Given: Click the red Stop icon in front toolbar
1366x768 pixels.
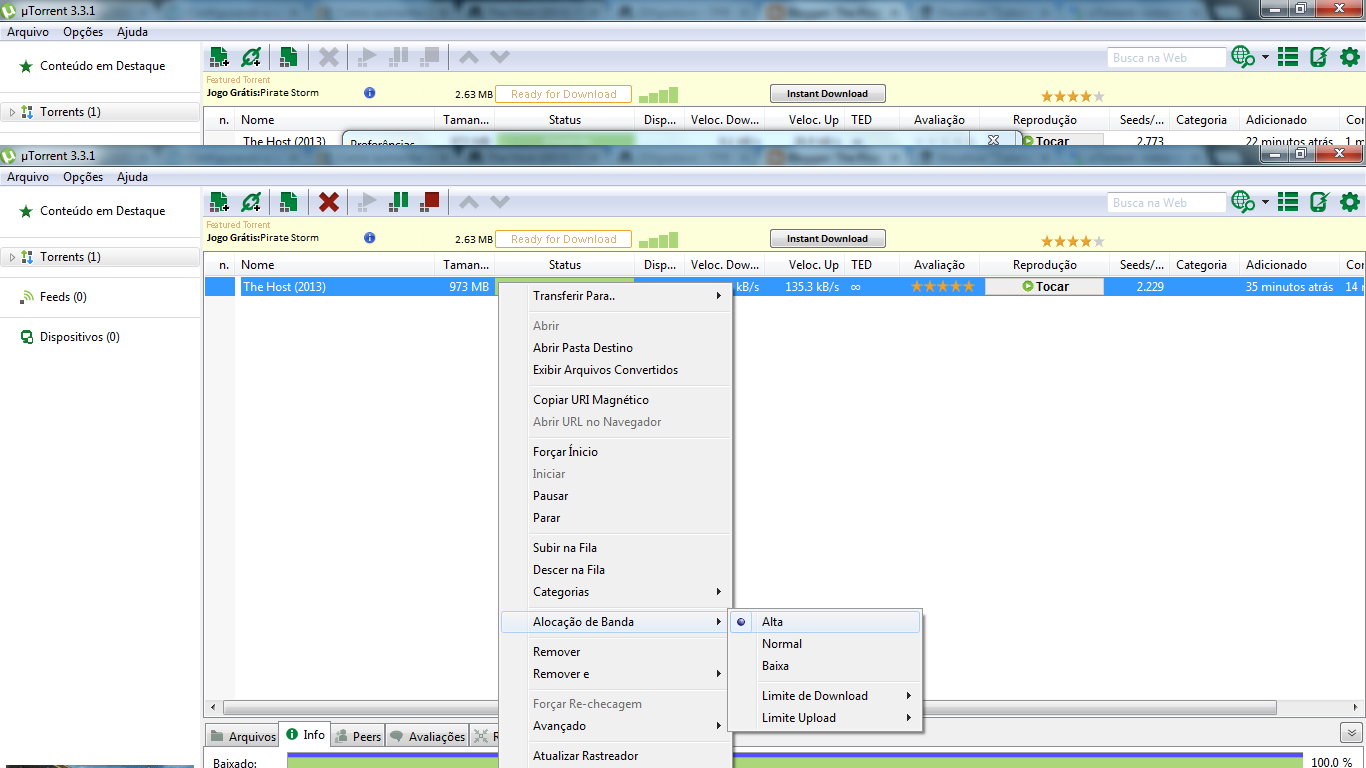Looking at the screenshot, I should (430, 202).
